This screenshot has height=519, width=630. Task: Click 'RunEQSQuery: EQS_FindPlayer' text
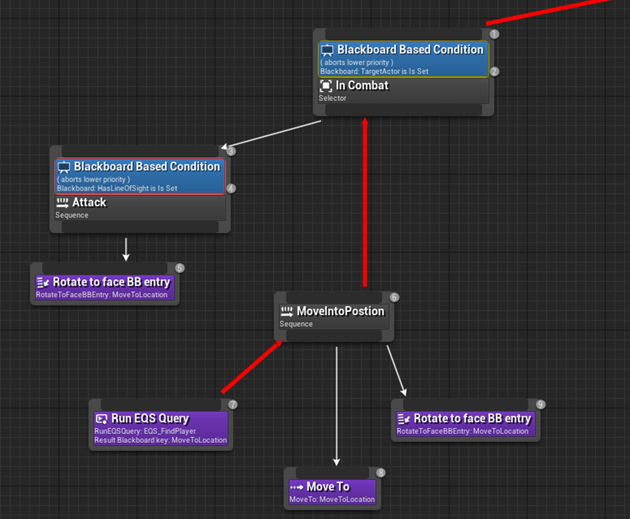145,431
